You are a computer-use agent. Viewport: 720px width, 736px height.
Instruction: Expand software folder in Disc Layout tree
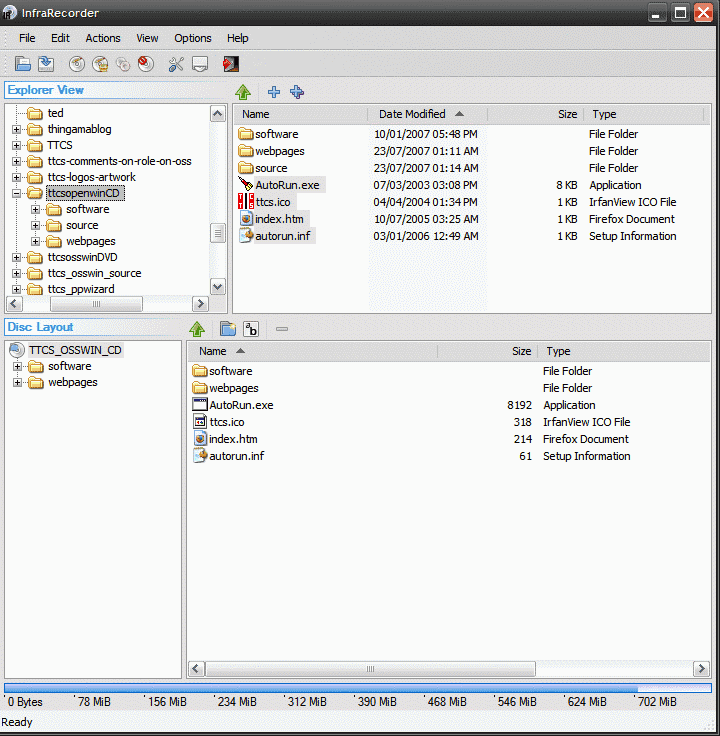click(x=17, y=366)
